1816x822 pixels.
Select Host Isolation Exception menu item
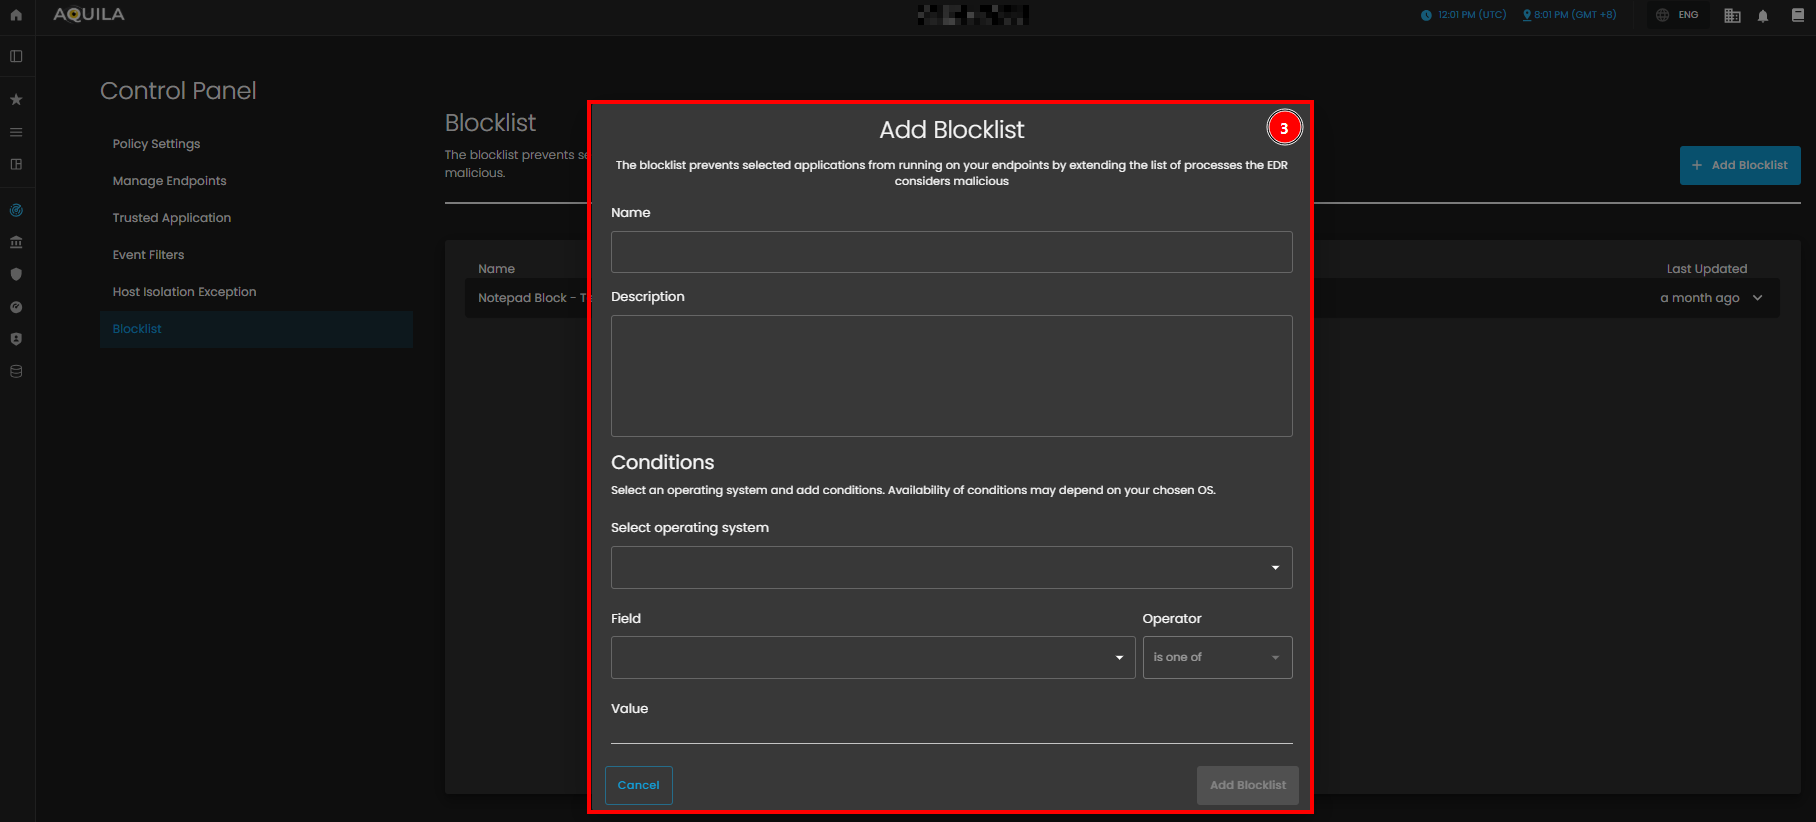tap(184, 292)
